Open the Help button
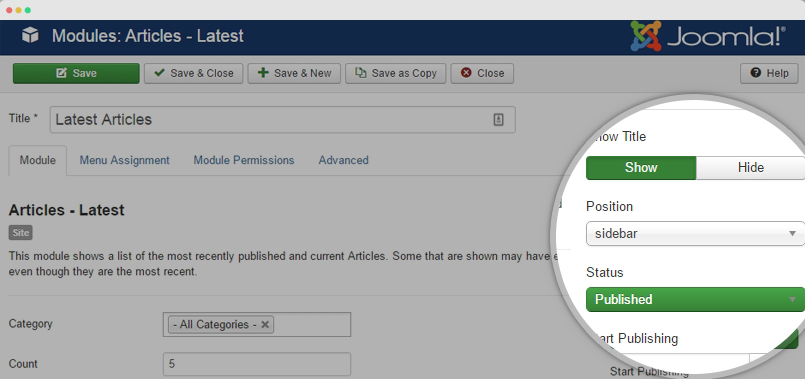 769,73
